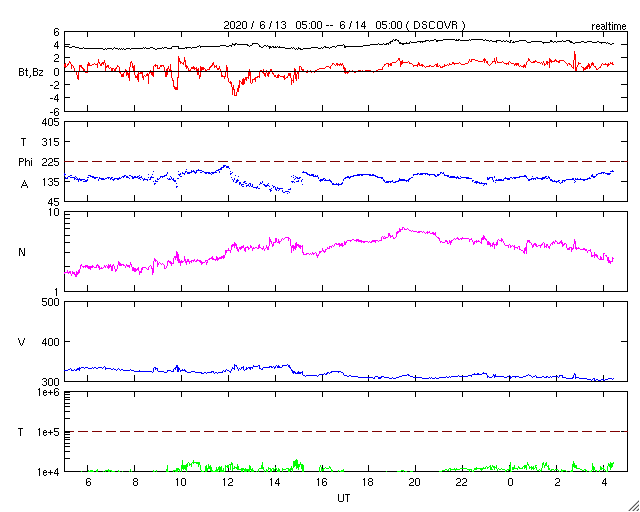Click the '300' velocity tick label
The width and height of the screenshot is (640, 512).
coord(50,381)
